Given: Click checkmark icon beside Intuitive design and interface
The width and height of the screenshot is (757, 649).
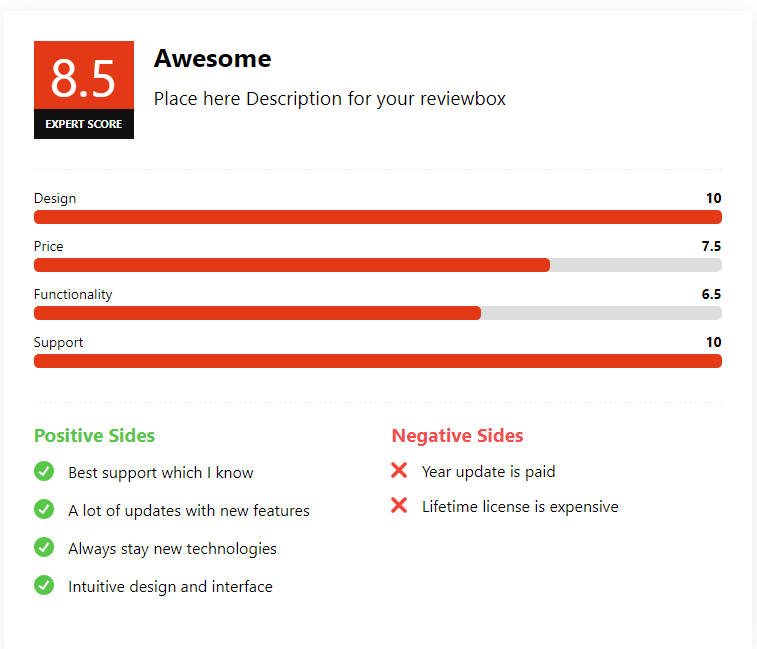Looking at the screenshot, I should (44, 585).
